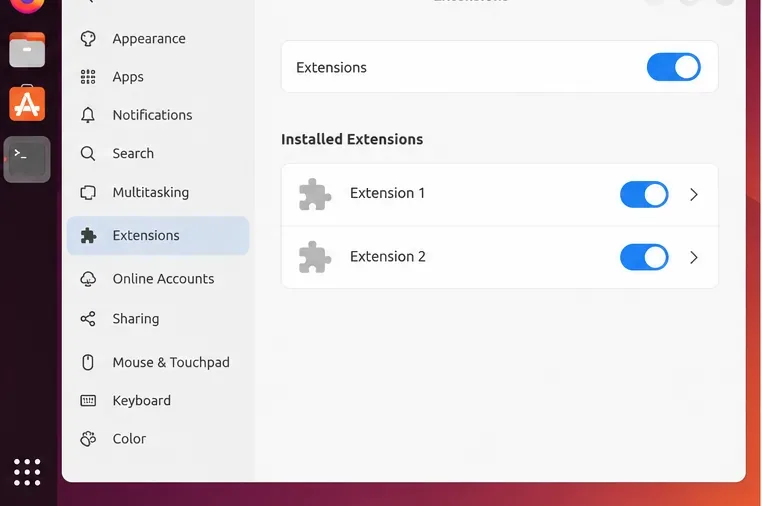This screenshot has height=506, width=762.
Task: Click the Installed Extensions heading
Action: [352, 140]
